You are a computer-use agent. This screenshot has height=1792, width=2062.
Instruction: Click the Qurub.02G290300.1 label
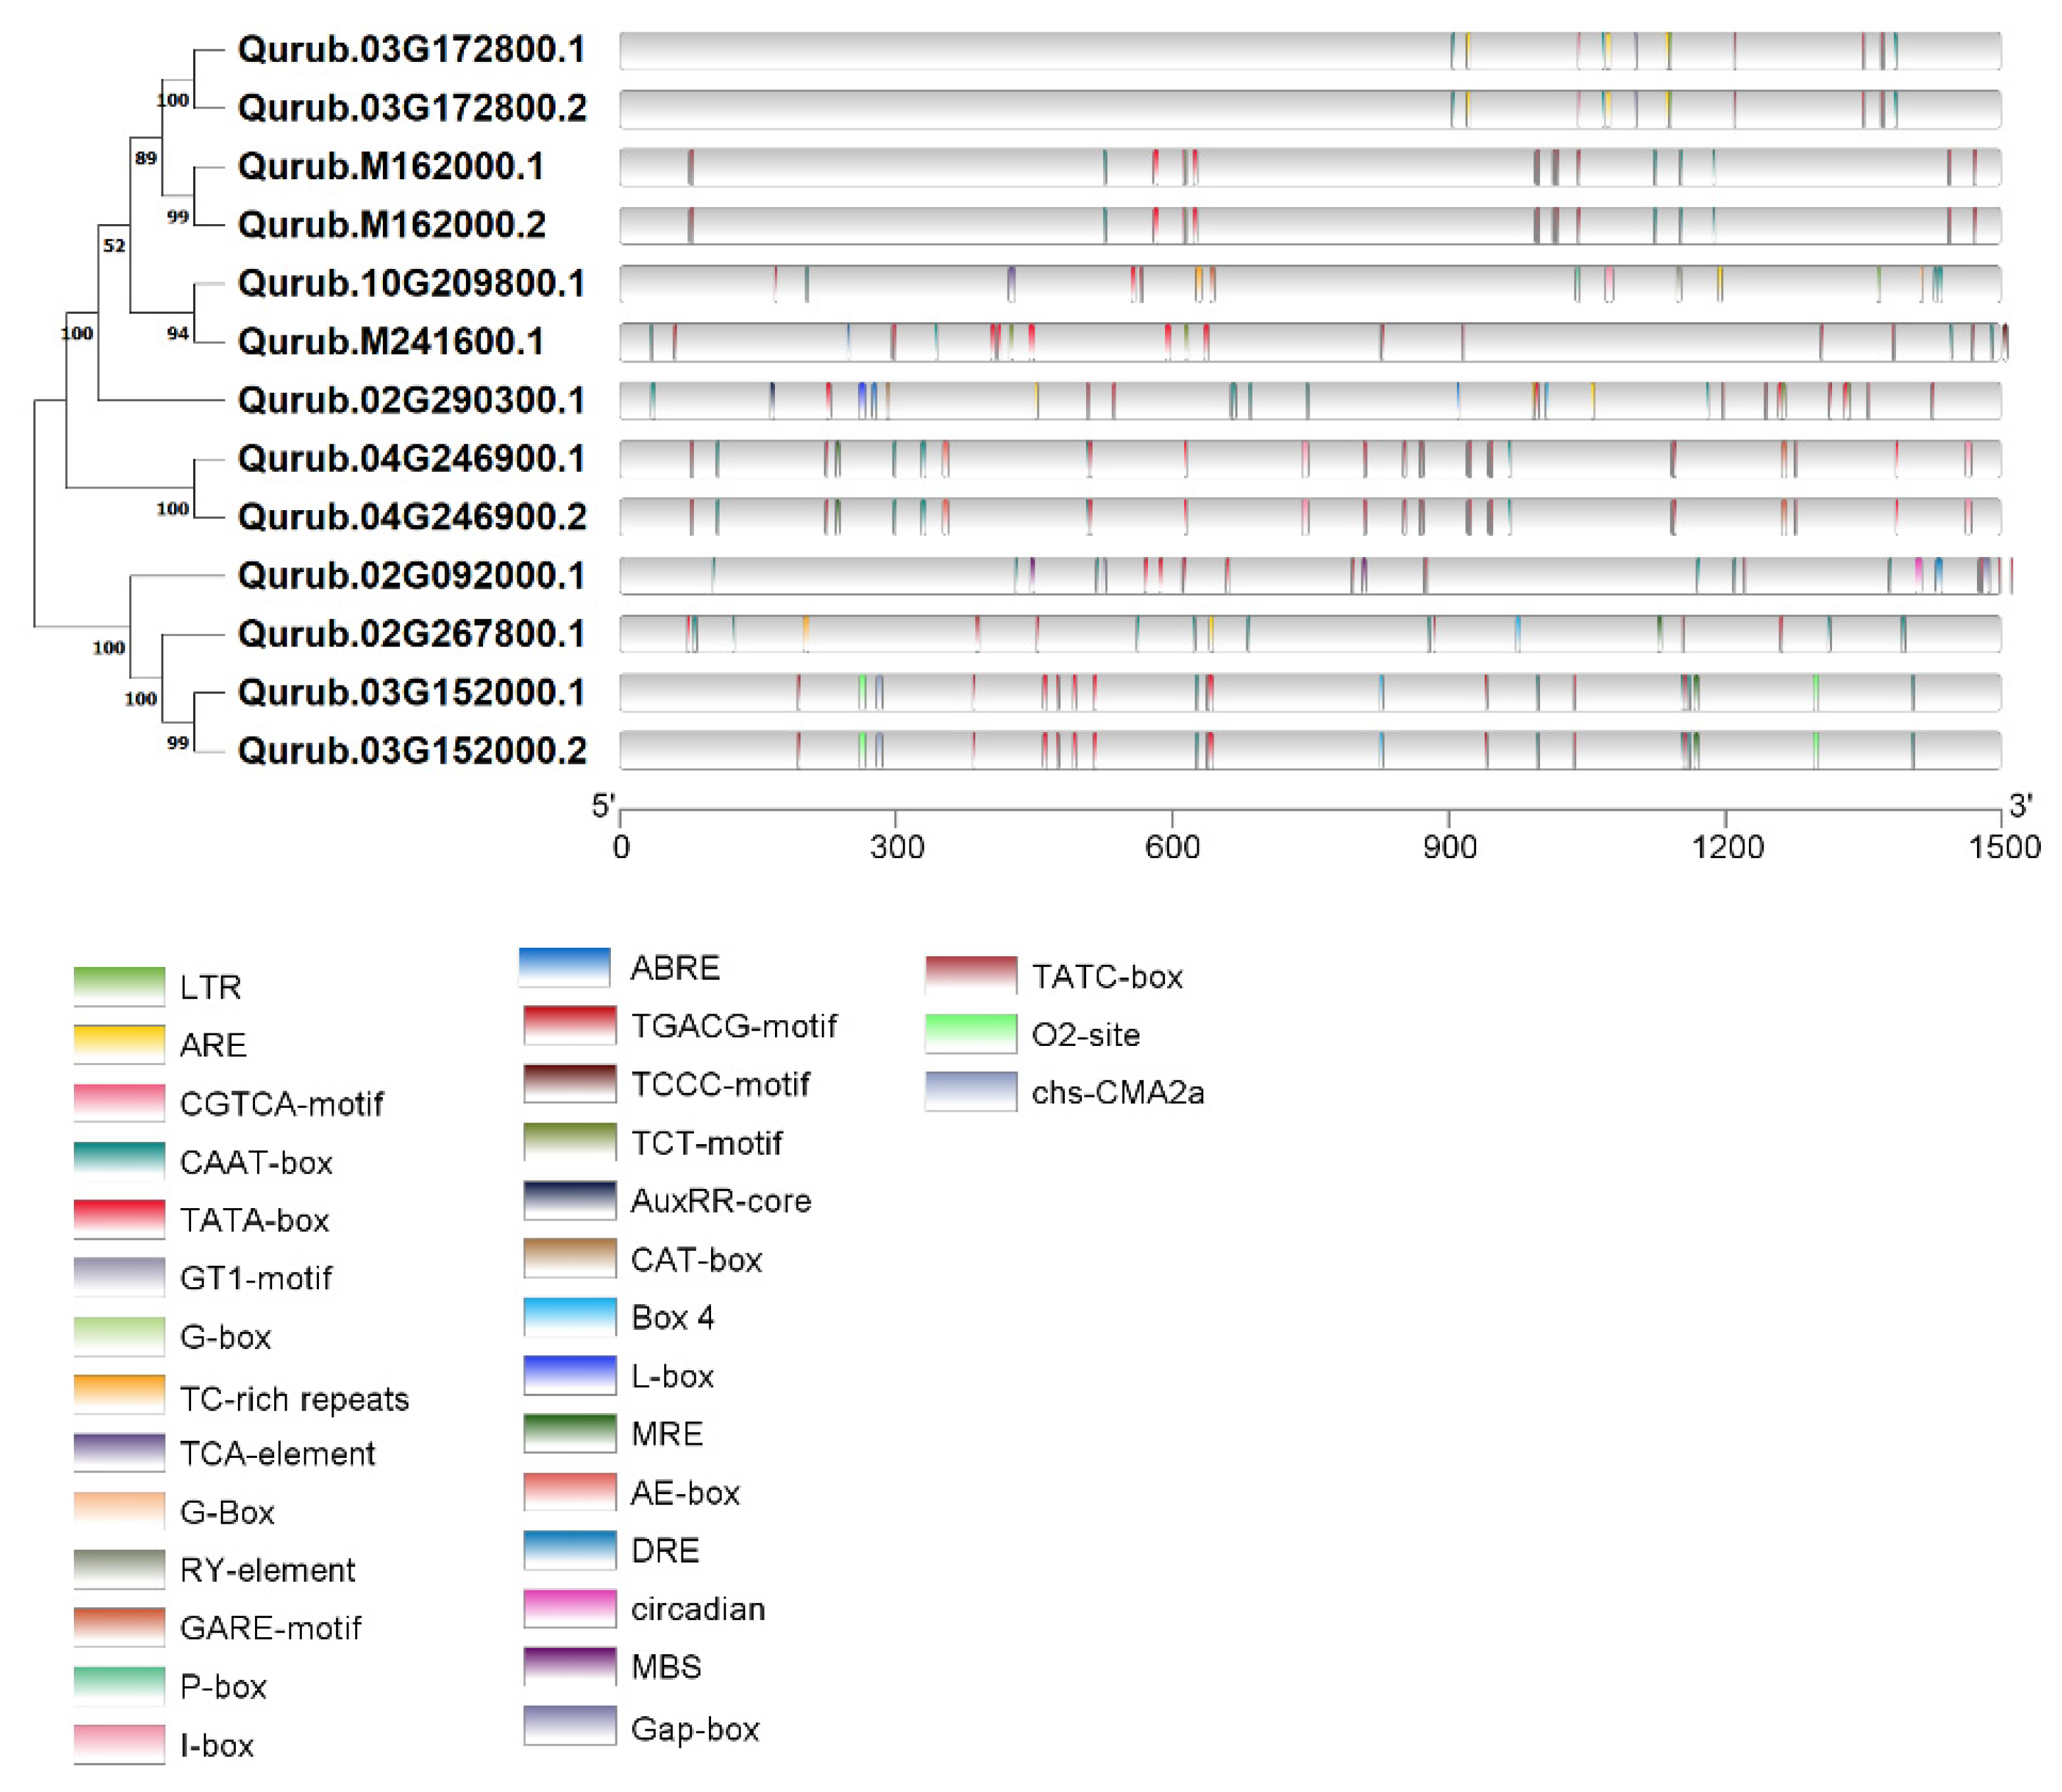pyautogui.click(x=411, y=400)
